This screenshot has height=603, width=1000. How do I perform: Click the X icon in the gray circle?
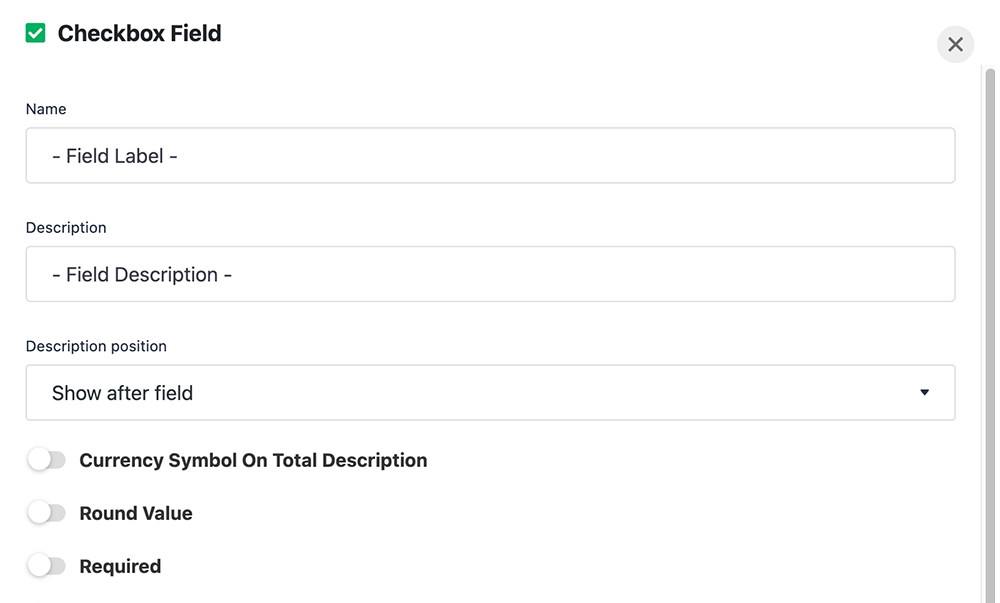955,44
